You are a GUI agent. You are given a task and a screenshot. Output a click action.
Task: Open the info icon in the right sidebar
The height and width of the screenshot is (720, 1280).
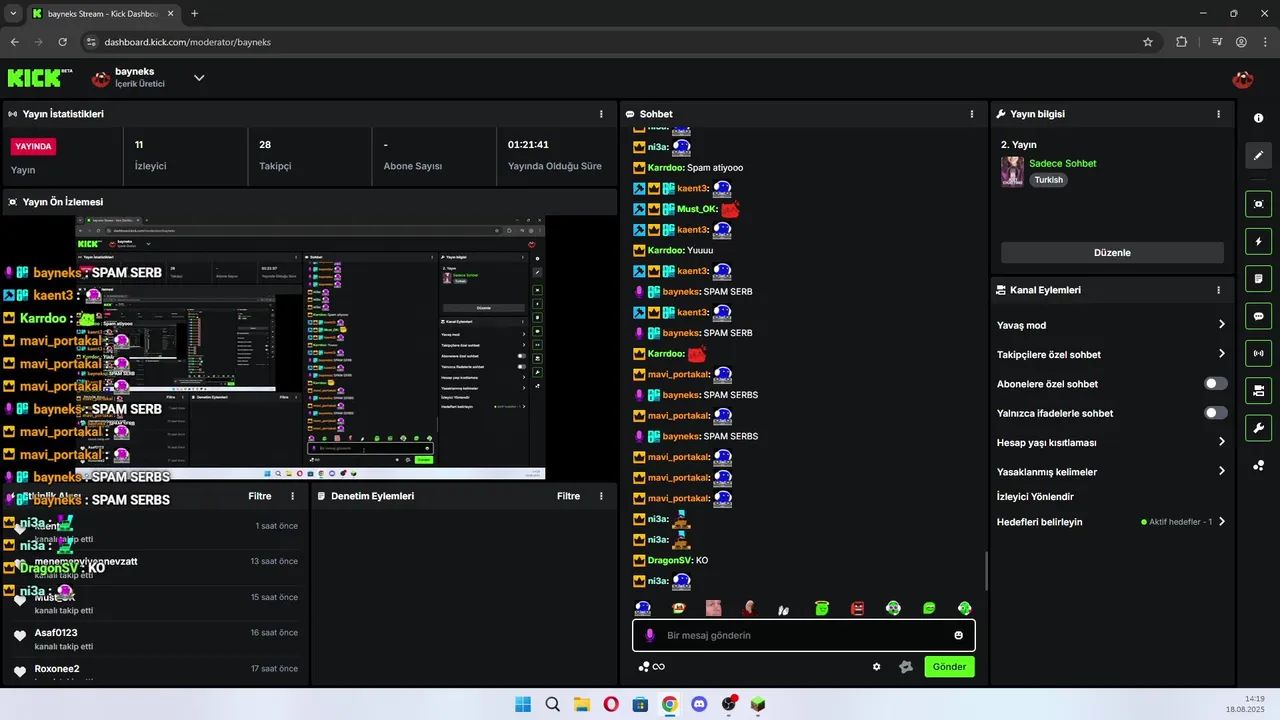(1258, 118)
